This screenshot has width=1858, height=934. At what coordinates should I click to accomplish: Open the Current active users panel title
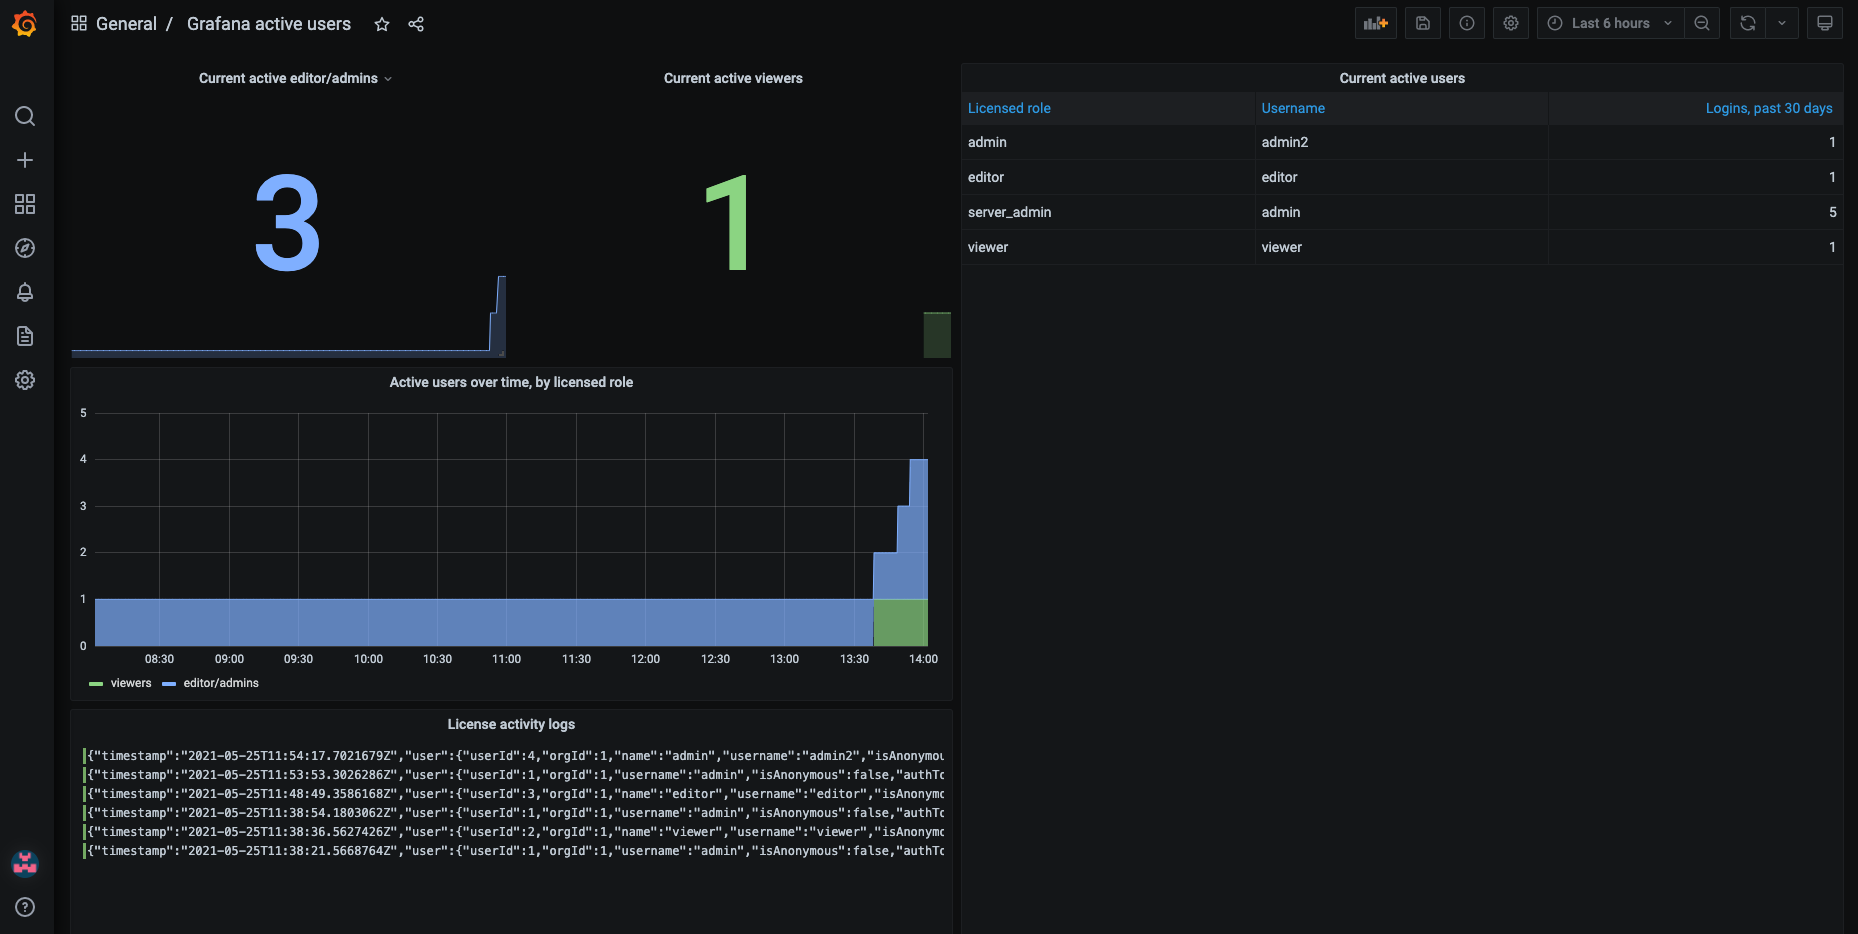click(x=1402, y=78)
